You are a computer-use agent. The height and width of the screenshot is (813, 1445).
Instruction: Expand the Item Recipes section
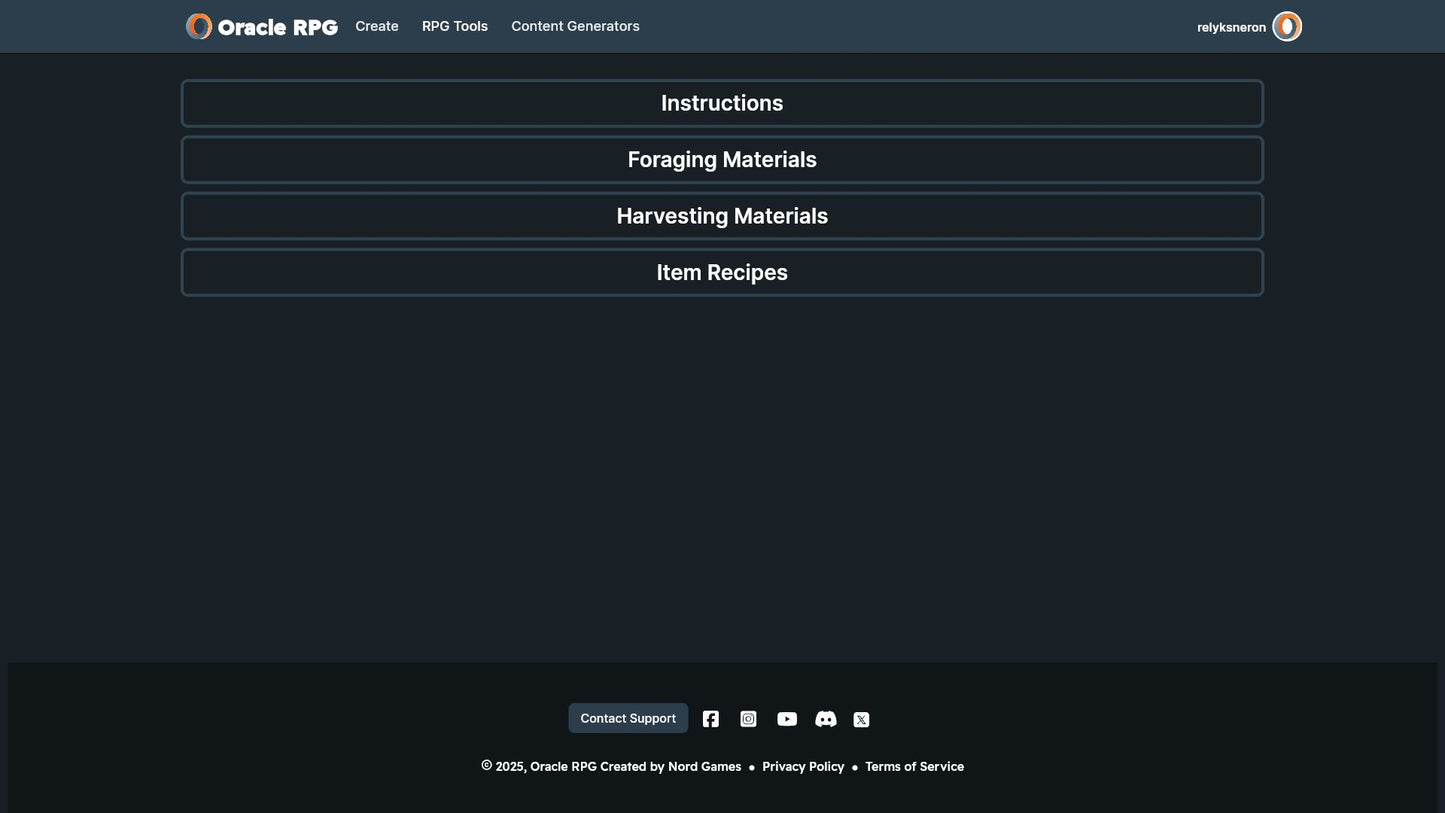point(722,273)
